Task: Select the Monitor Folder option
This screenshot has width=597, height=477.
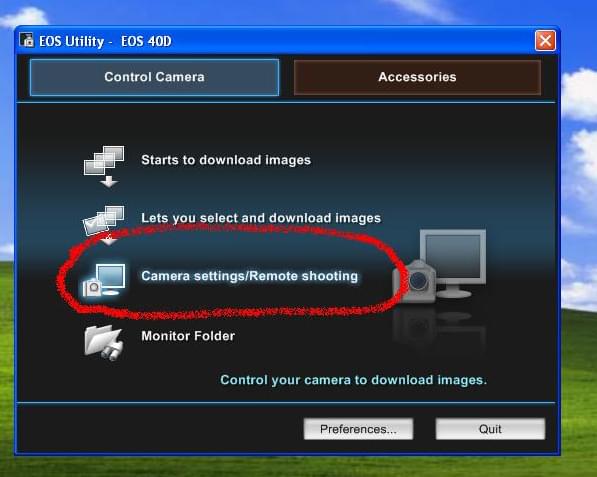Action: [x=188, y=336]
